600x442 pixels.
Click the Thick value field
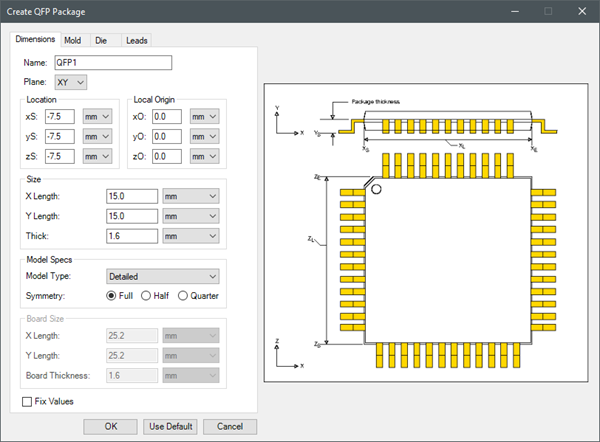click(x=132, y=236)
